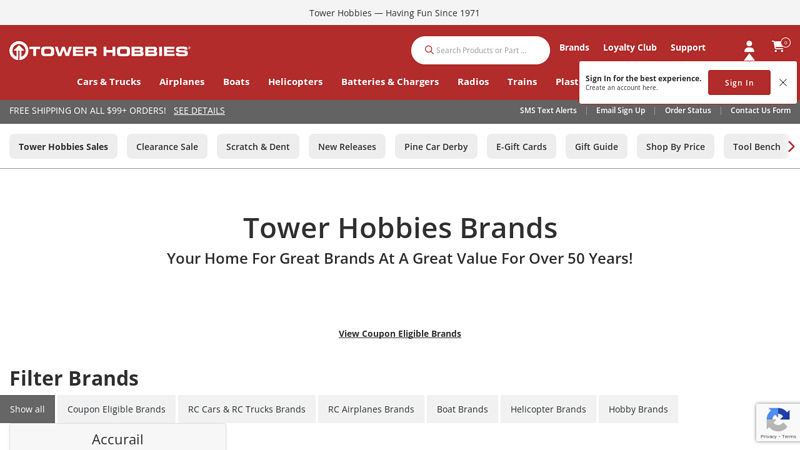Open the shopping cart
800x450 pixels.
coord(778,46)
